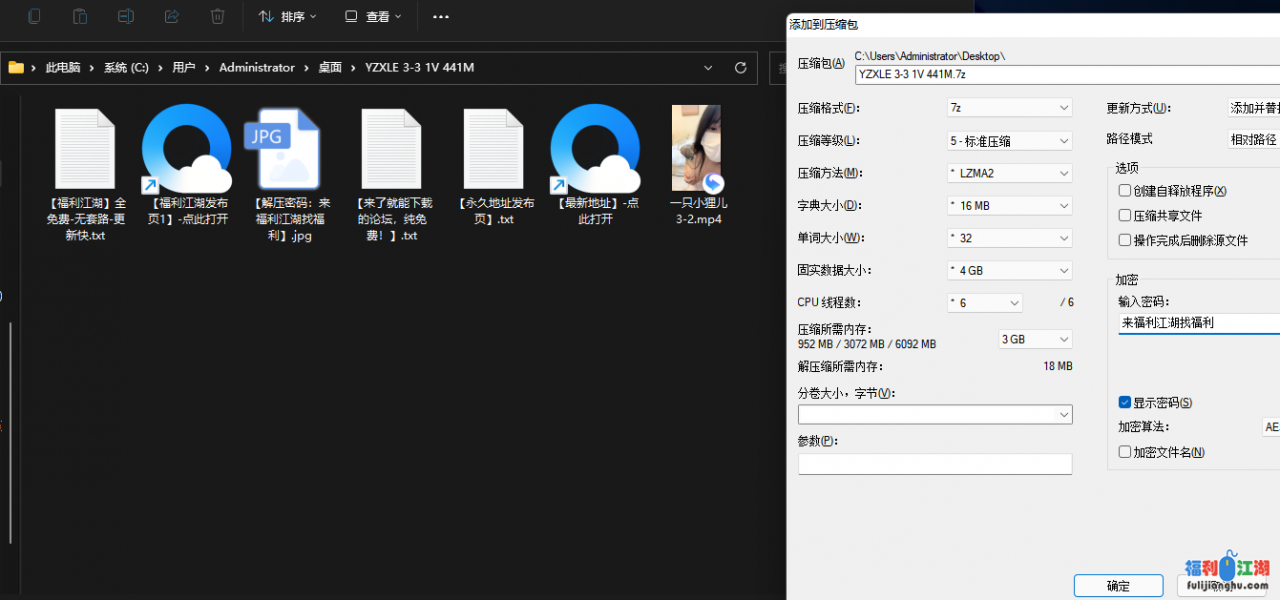
Task: Click the Delete trash icon in toolbar
Action: 217,16
